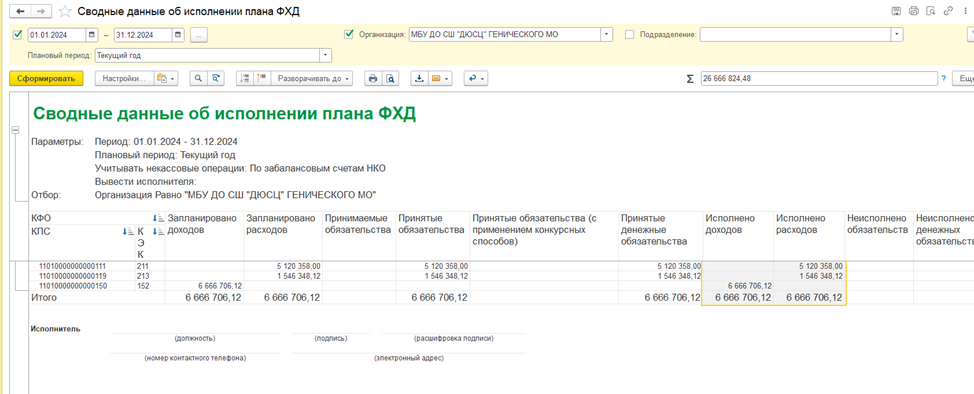974x394 pixels.
Task: Click the end date field 31.12.2024
Action: pyautogui.click(x=143, y=35)
